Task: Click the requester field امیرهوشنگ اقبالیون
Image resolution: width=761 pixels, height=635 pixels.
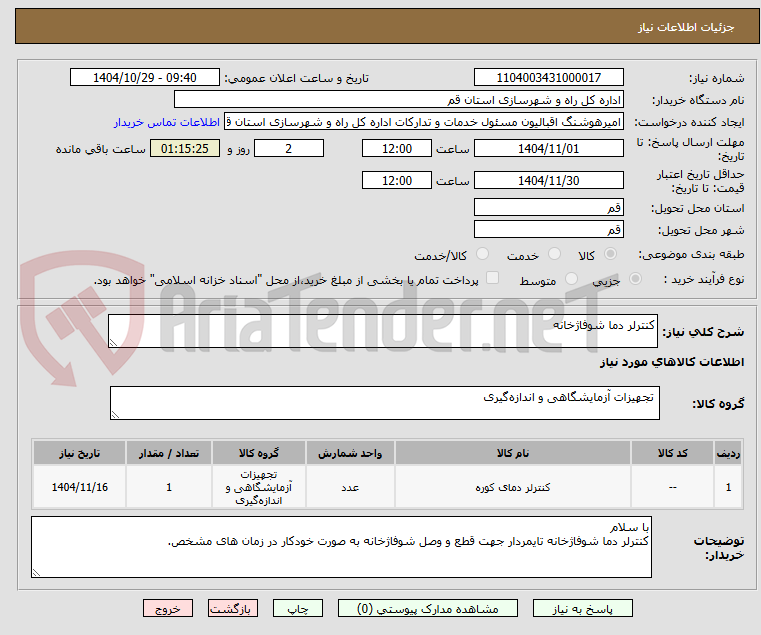Action: [424, 122]
